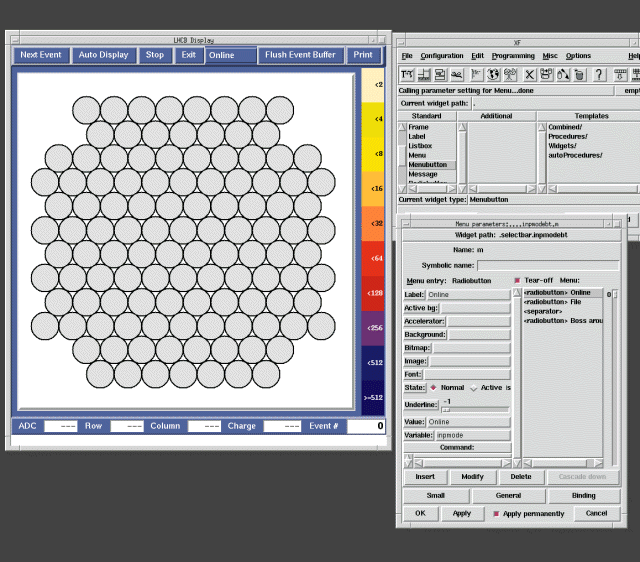Select the Normal state radio button
640x562 pixels.
click(433, 387)
